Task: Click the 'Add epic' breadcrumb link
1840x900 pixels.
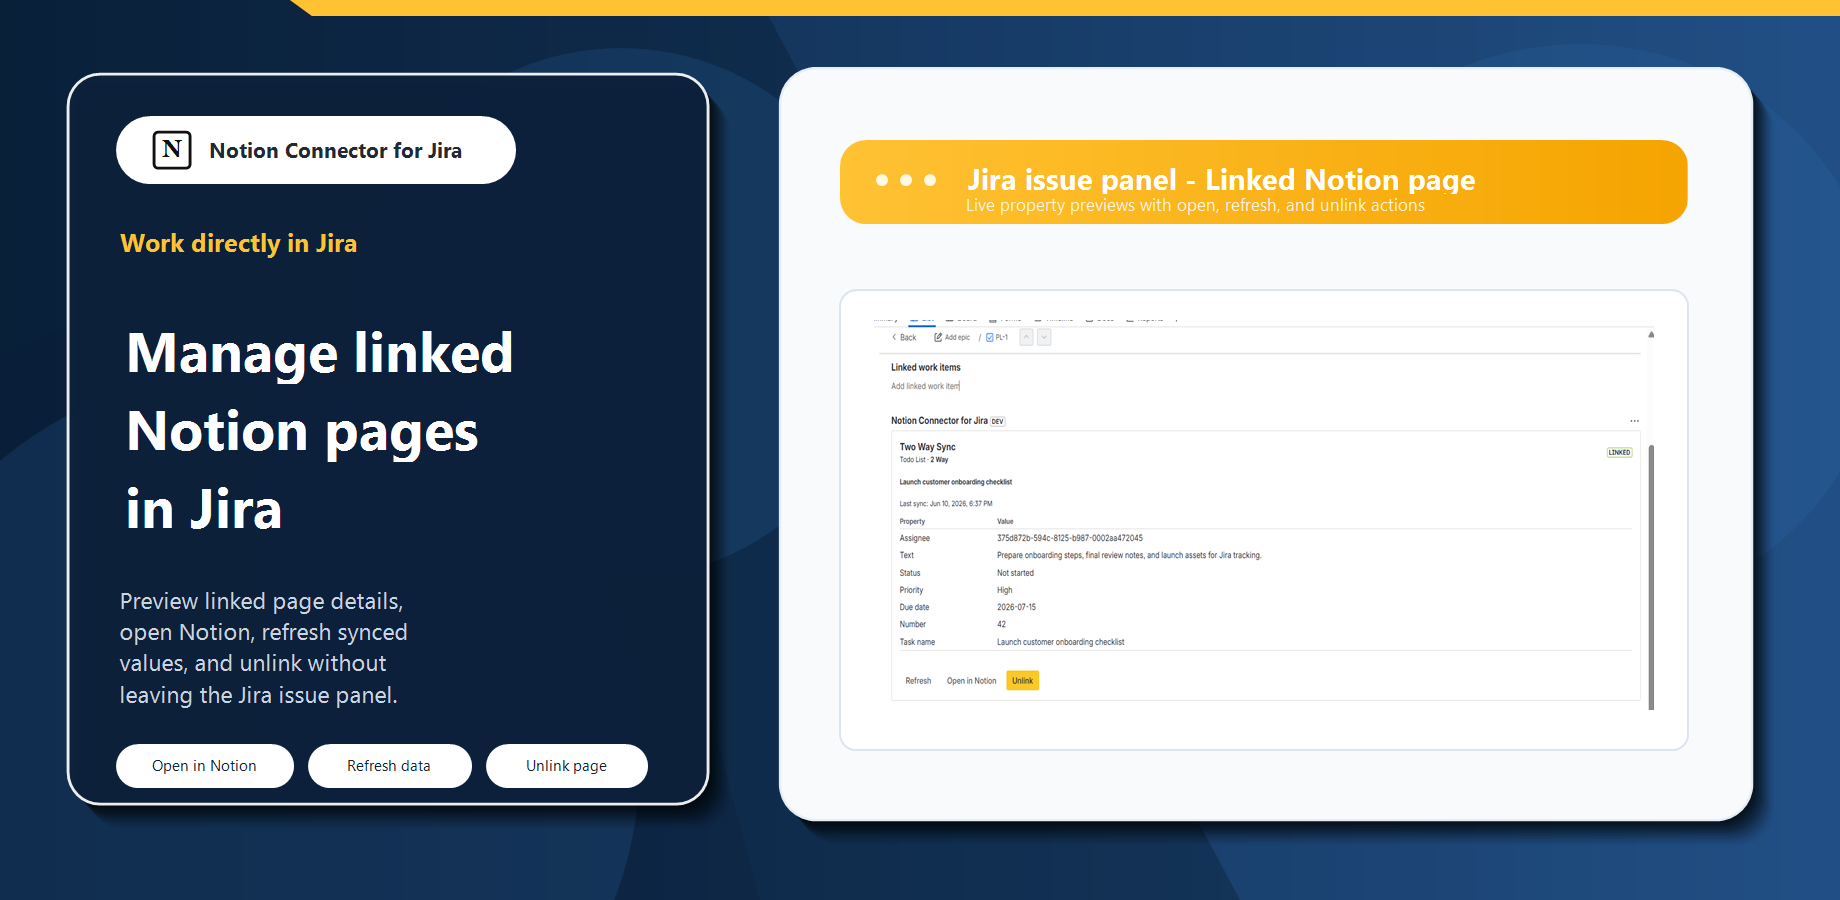Action: pyautogui.click(x=957, y=338)
